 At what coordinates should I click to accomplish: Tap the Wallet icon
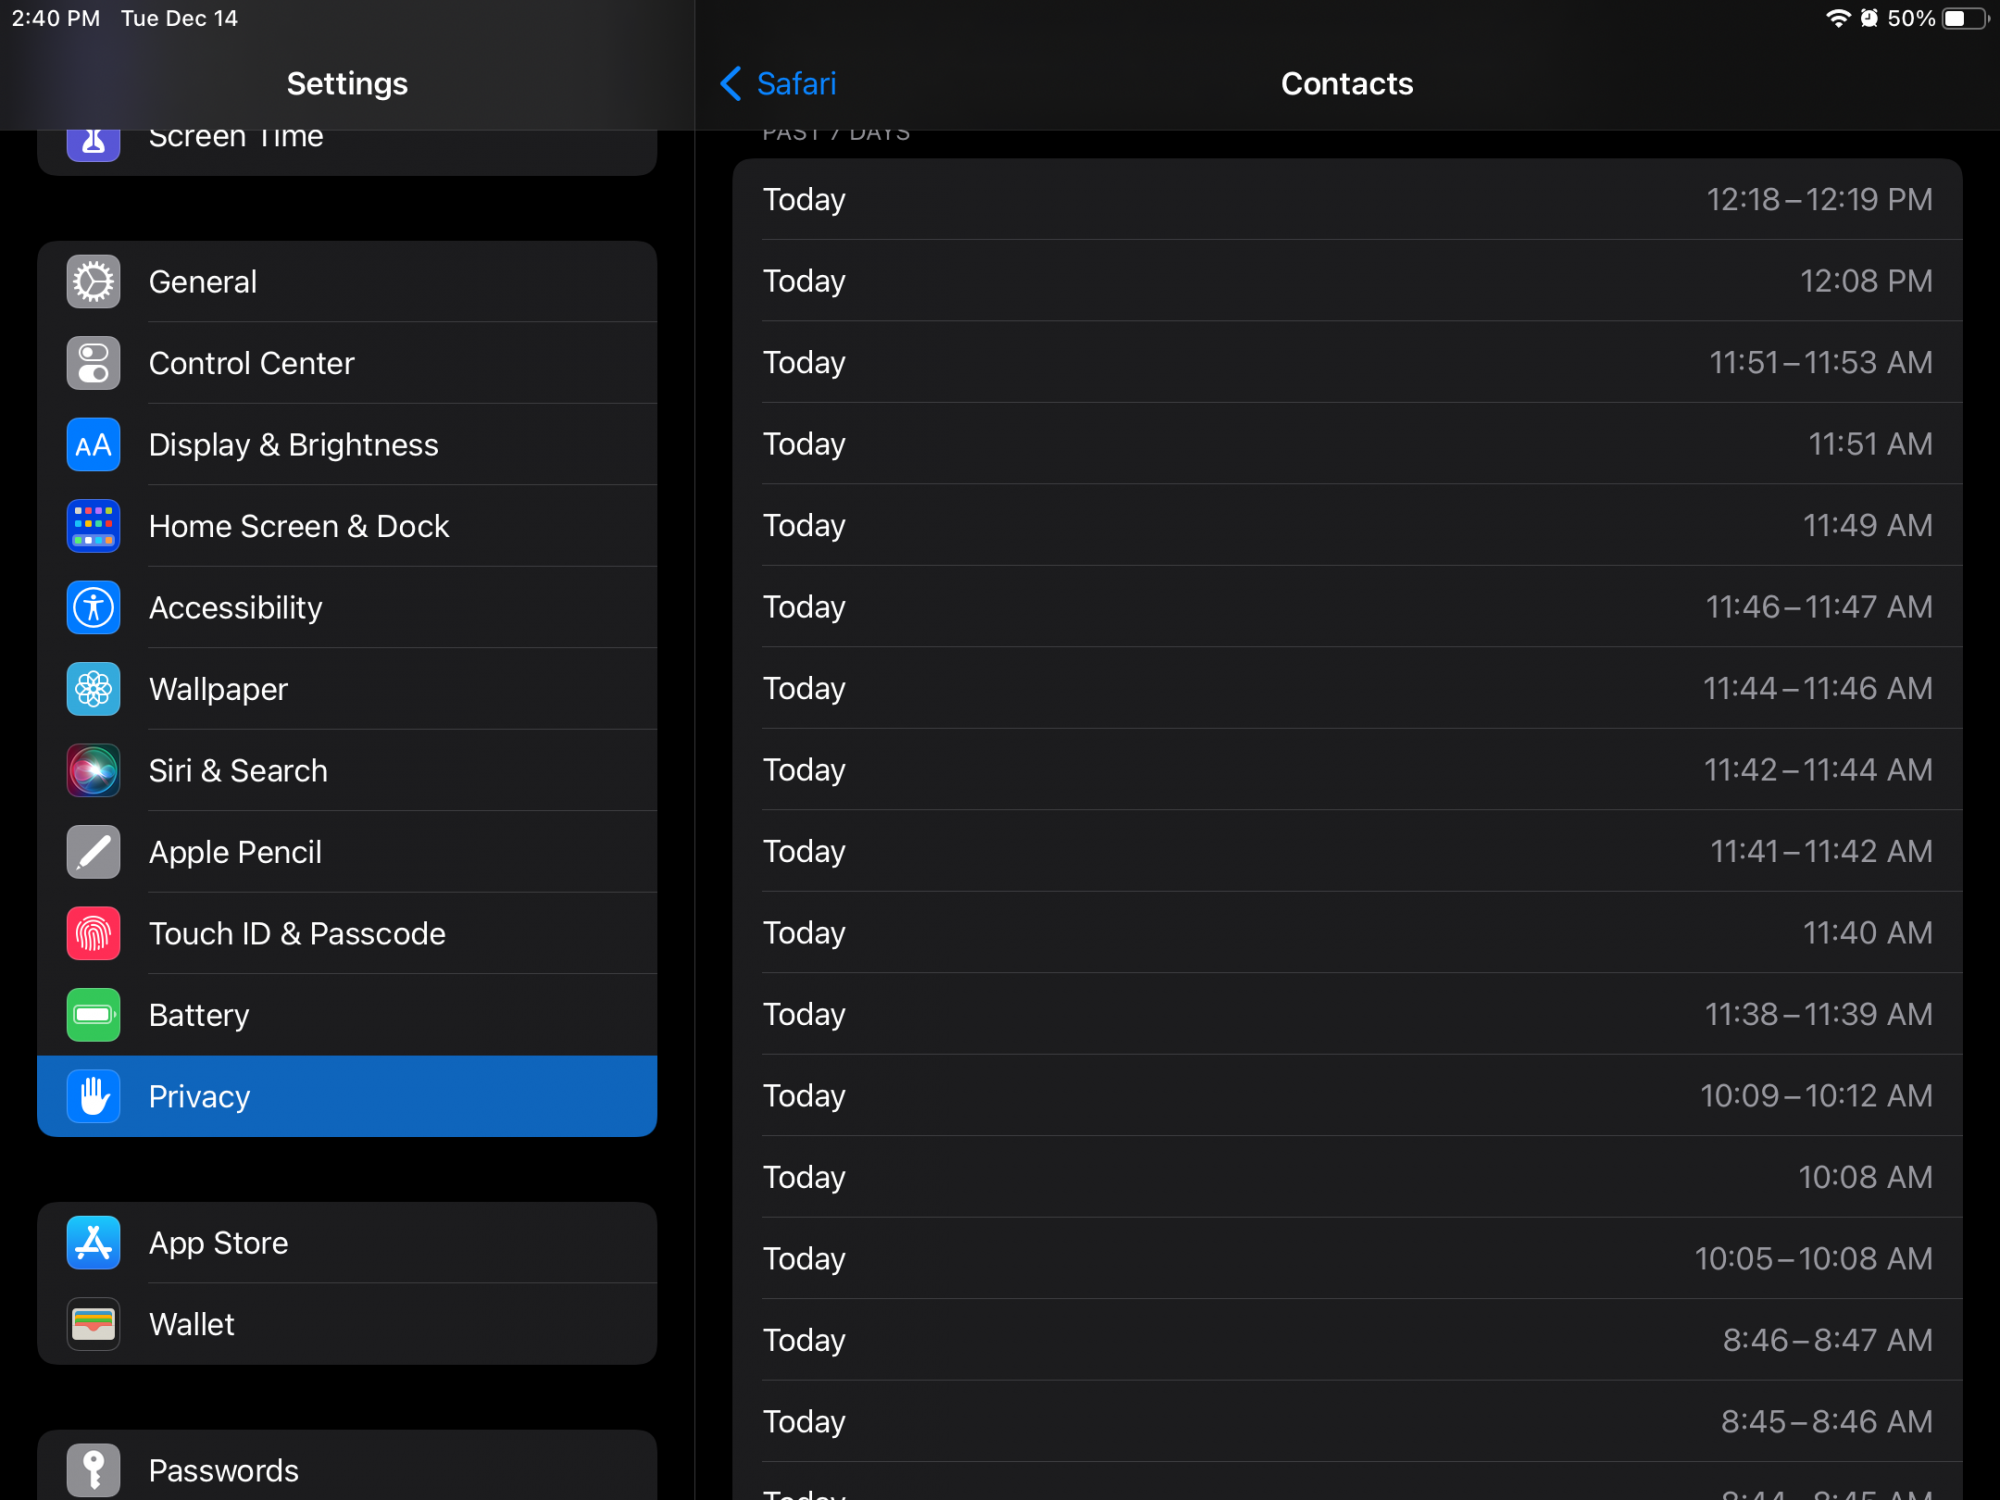click(93, 1324)
